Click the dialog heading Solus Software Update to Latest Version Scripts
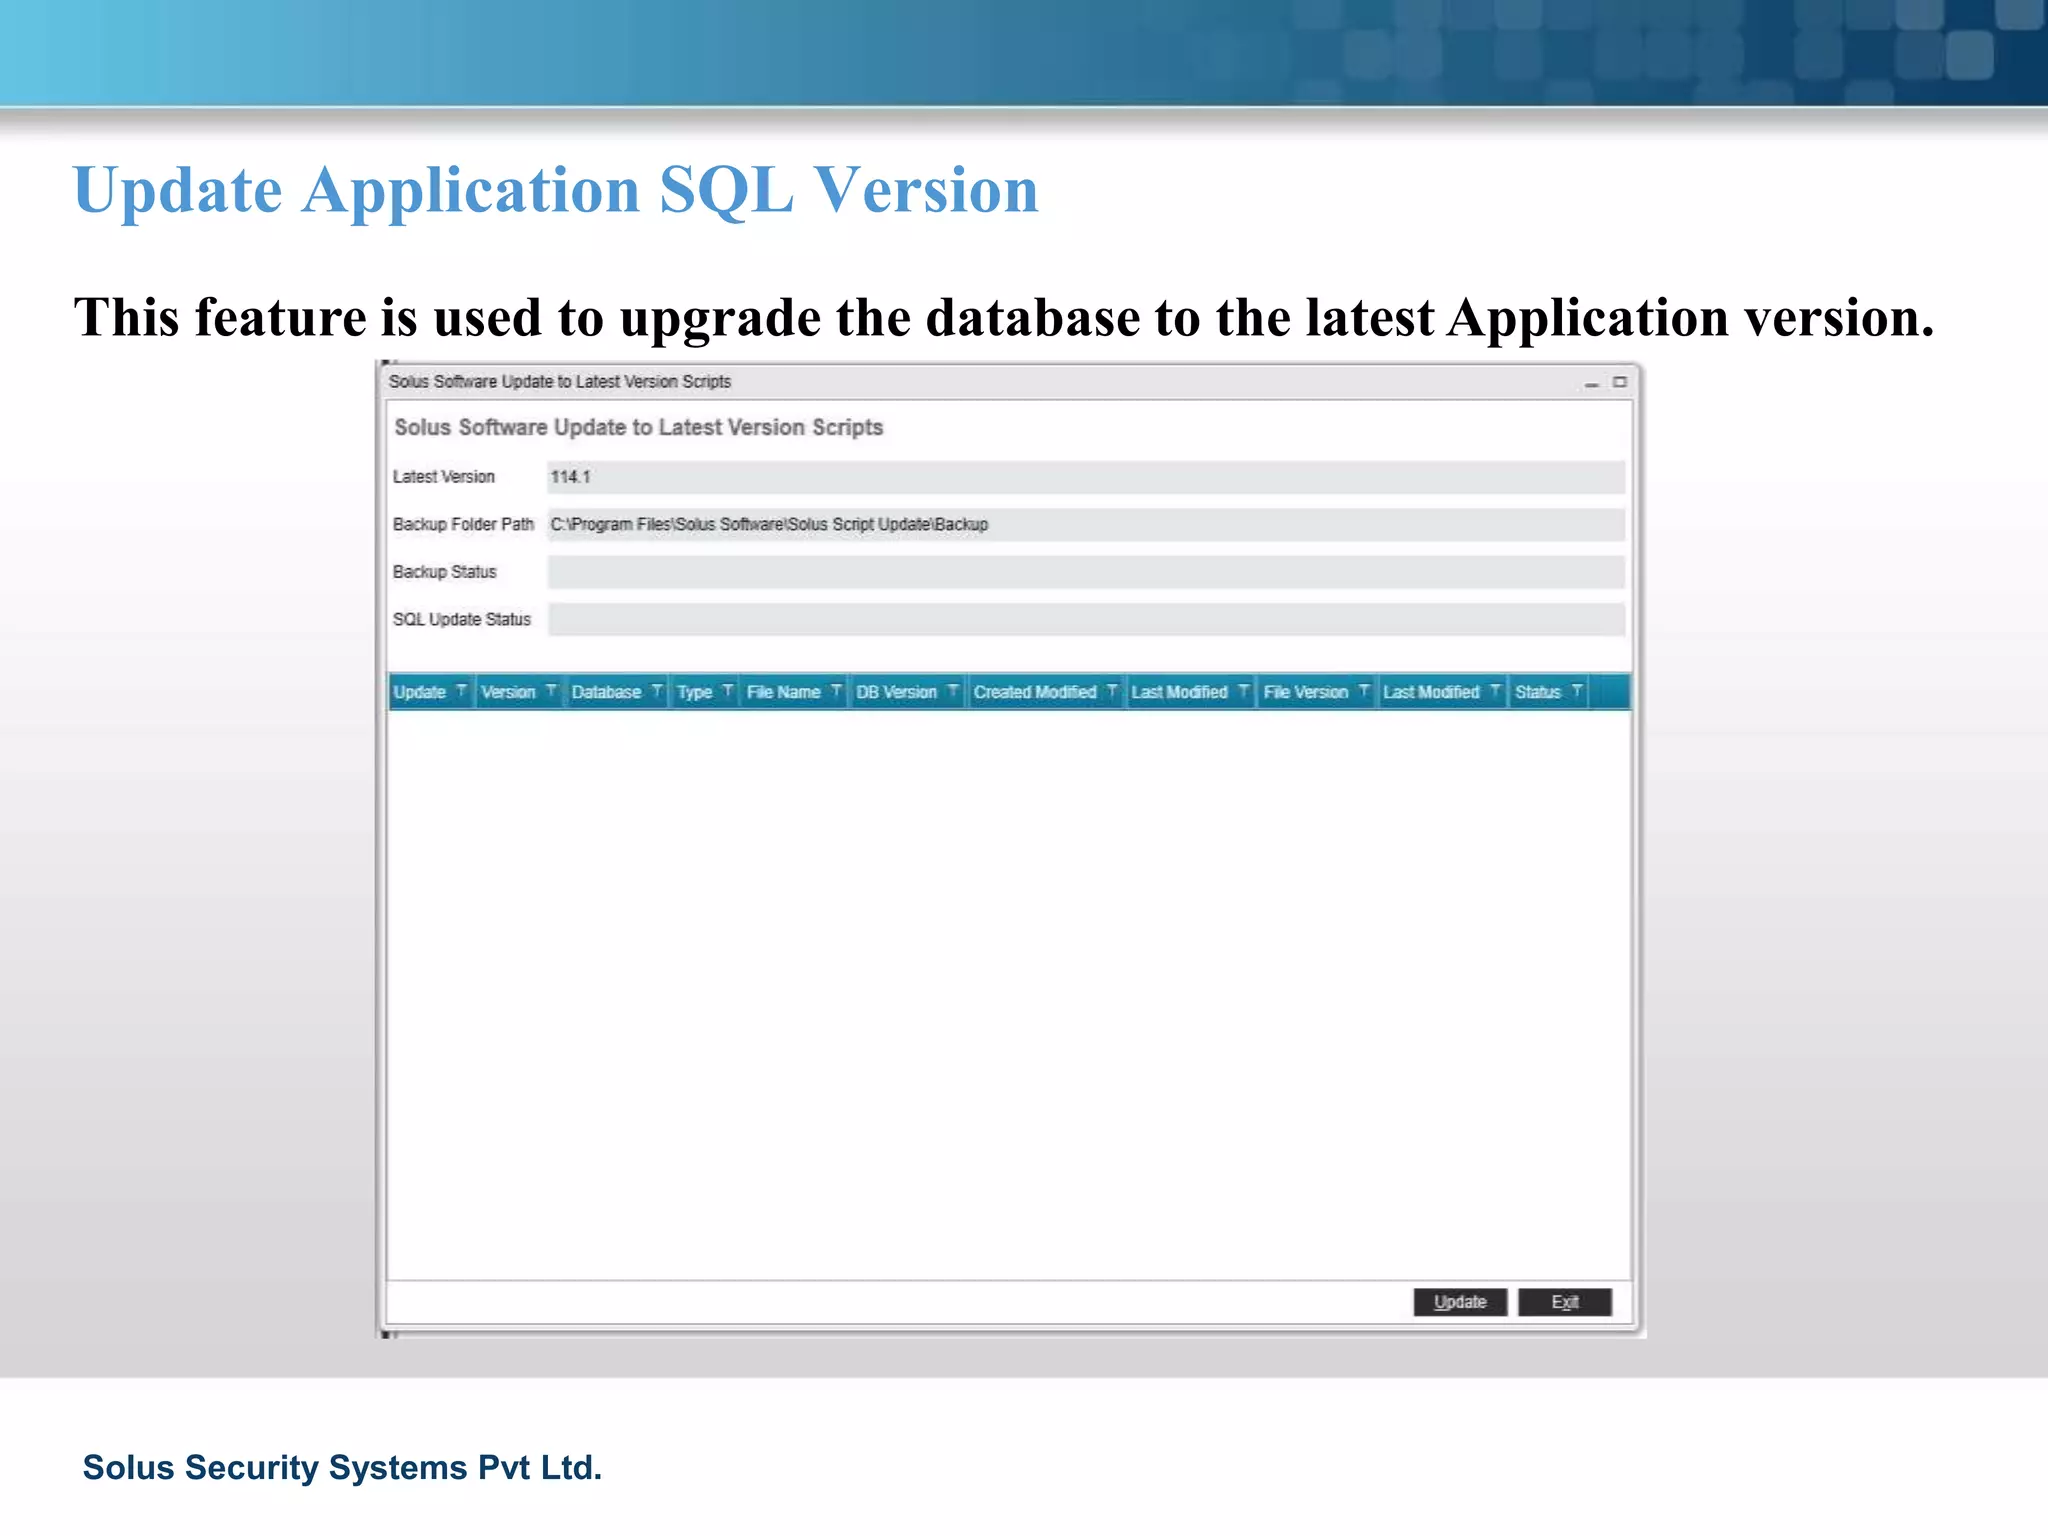Screen dimensions: 2048x1536 [639, 428]
